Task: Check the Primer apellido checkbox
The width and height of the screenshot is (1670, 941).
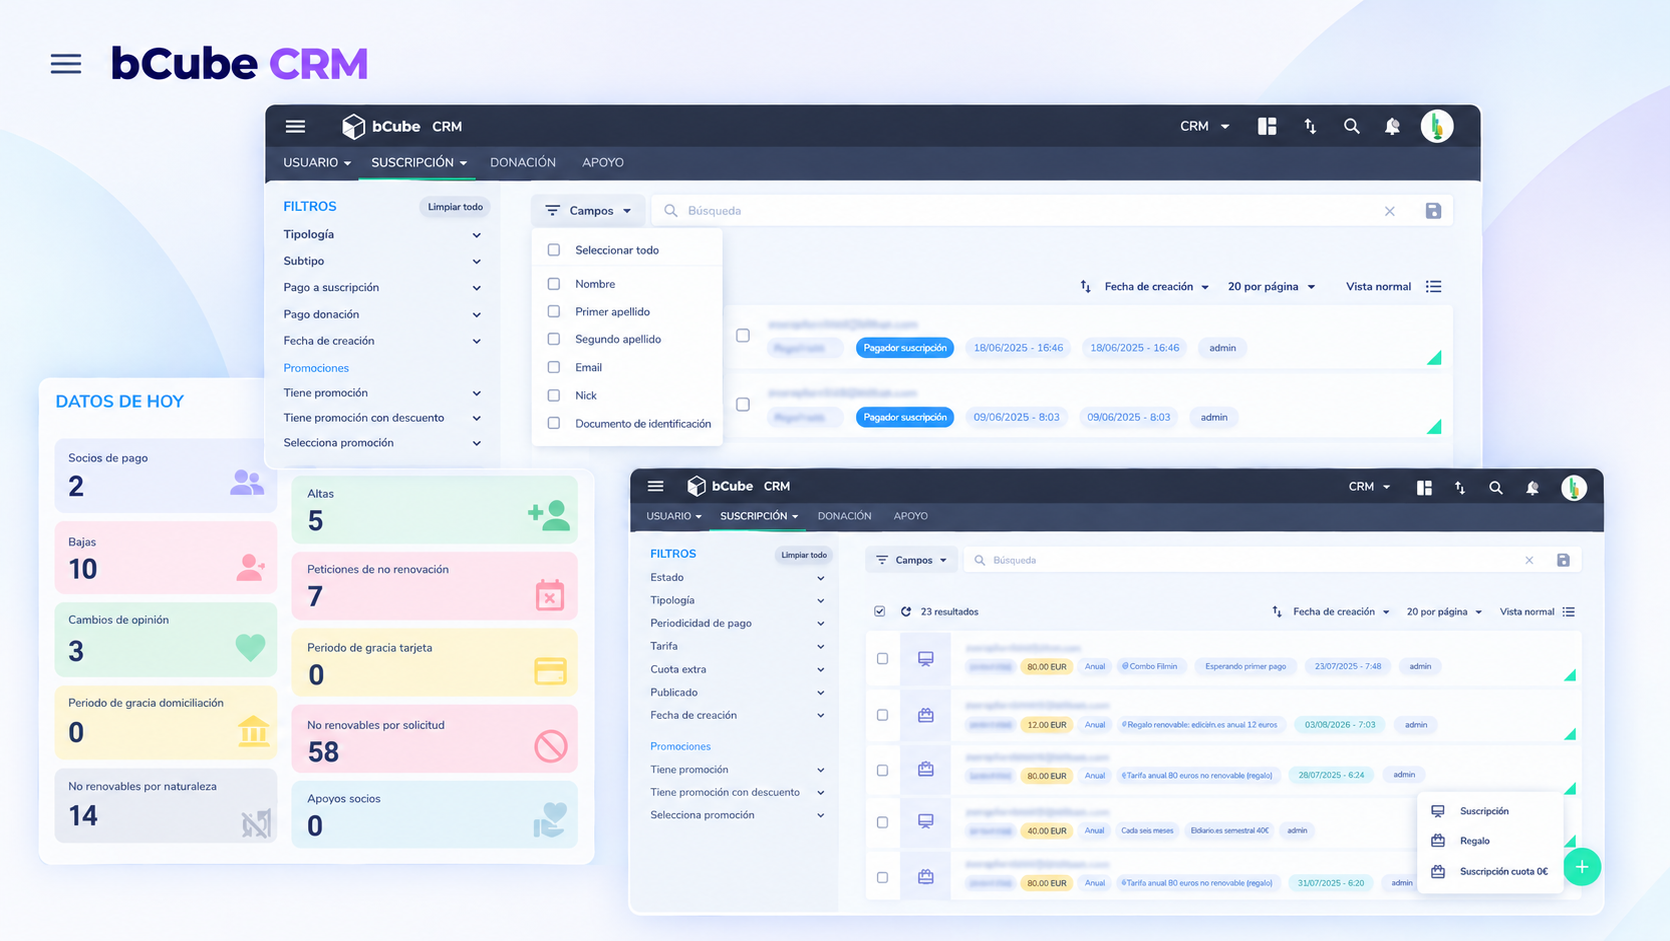Action: click(554, 311)
